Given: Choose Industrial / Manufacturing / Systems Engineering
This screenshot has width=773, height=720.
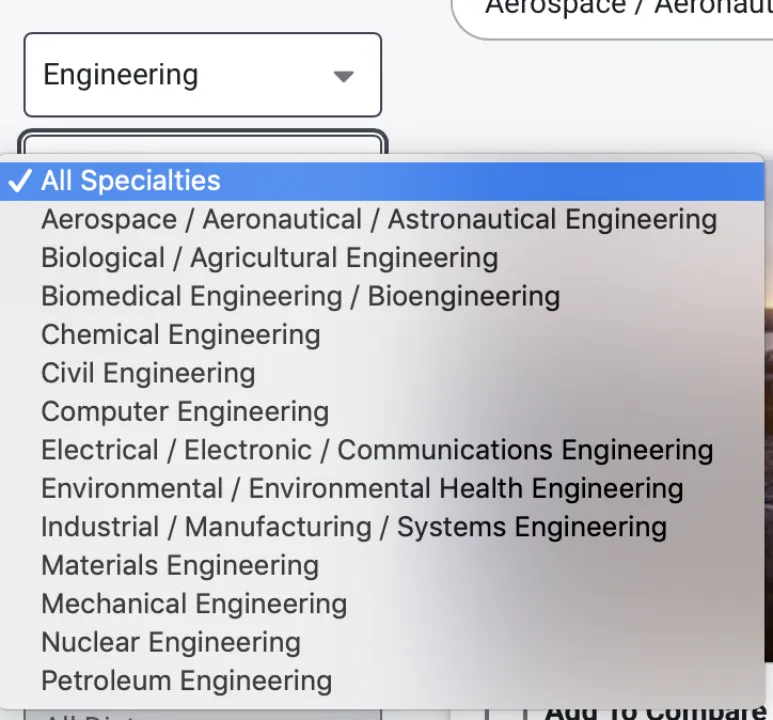Looking at the screenshot, I should click(x=382, y=527).
